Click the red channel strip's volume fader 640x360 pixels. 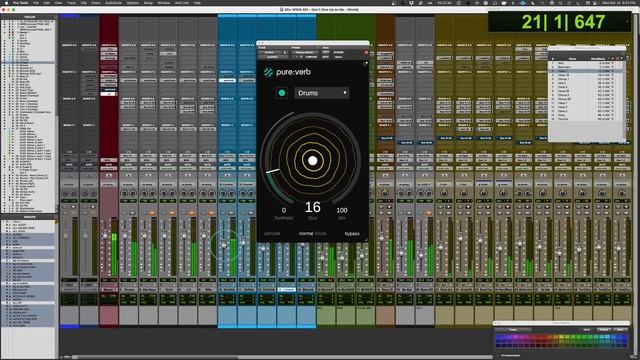click(x=105, y=236)
